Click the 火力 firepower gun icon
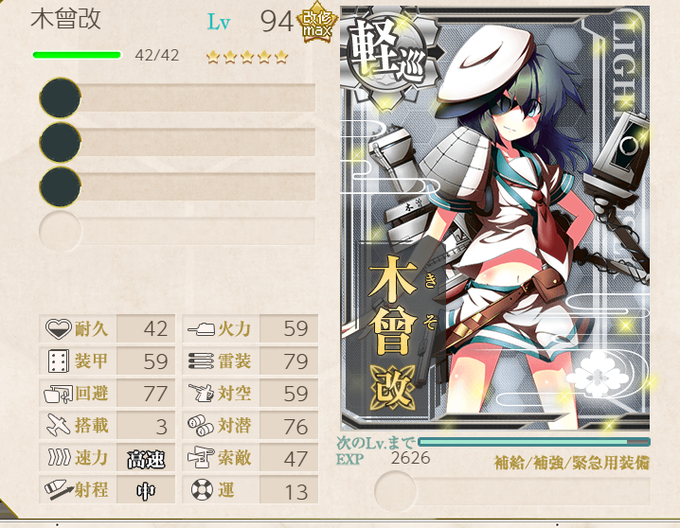This screenshot has width=680, height=528. (201, 329)
